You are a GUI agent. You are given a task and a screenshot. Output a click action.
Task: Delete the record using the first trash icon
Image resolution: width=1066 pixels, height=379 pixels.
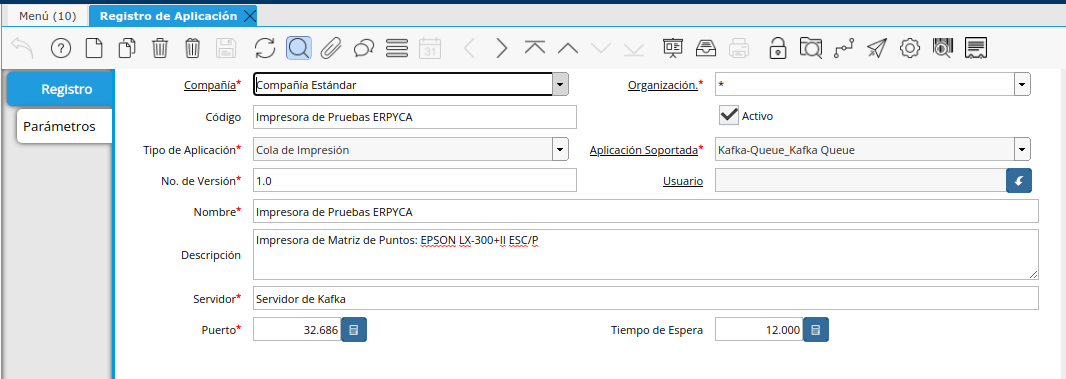coord(160,48)
